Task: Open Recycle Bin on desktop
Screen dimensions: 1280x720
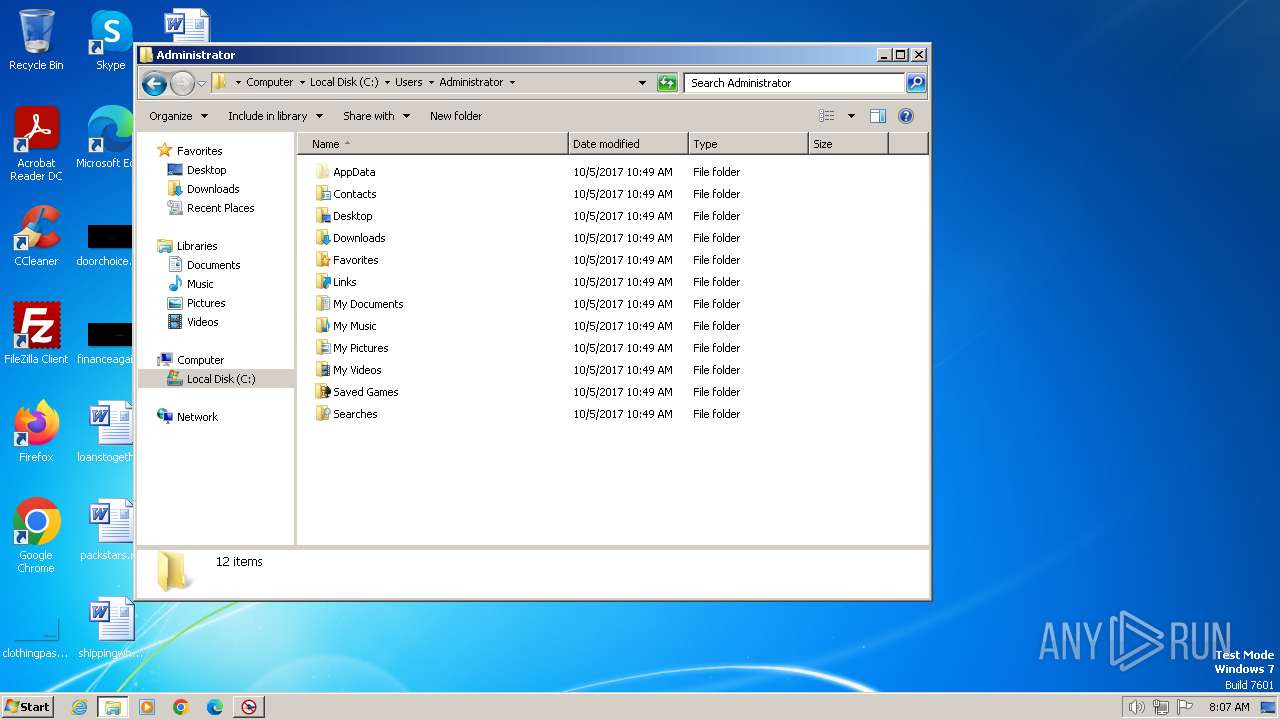Action: tap(36, 40)
